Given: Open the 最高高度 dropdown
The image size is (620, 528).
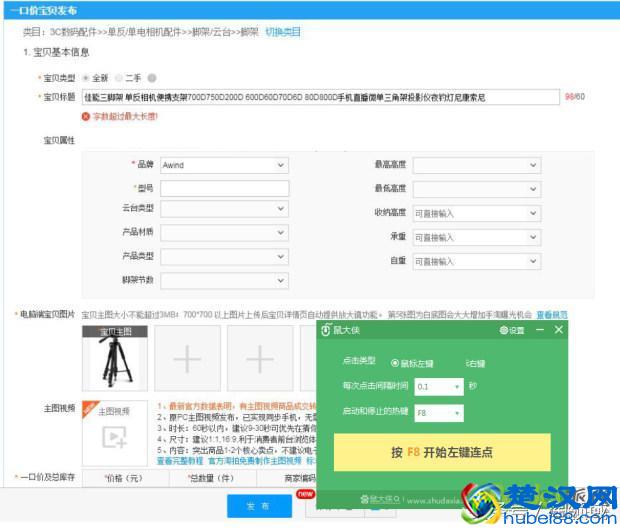Looking at the screenshot, I should tap(477, 165).
